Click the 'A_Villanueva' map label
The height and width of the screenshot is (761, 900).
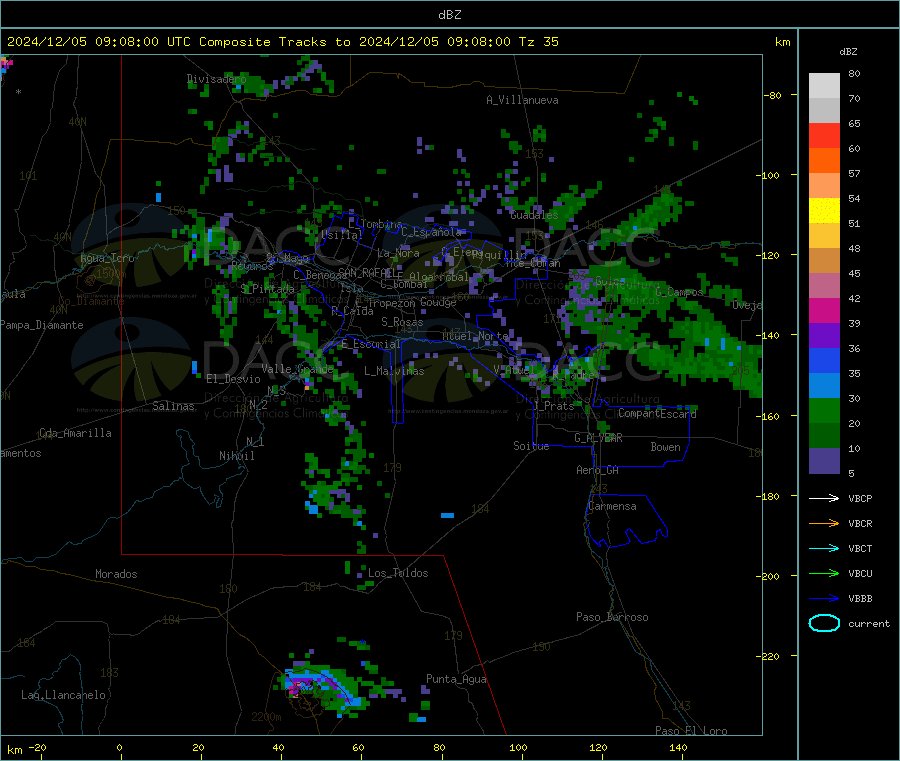[x=522, y=100]
